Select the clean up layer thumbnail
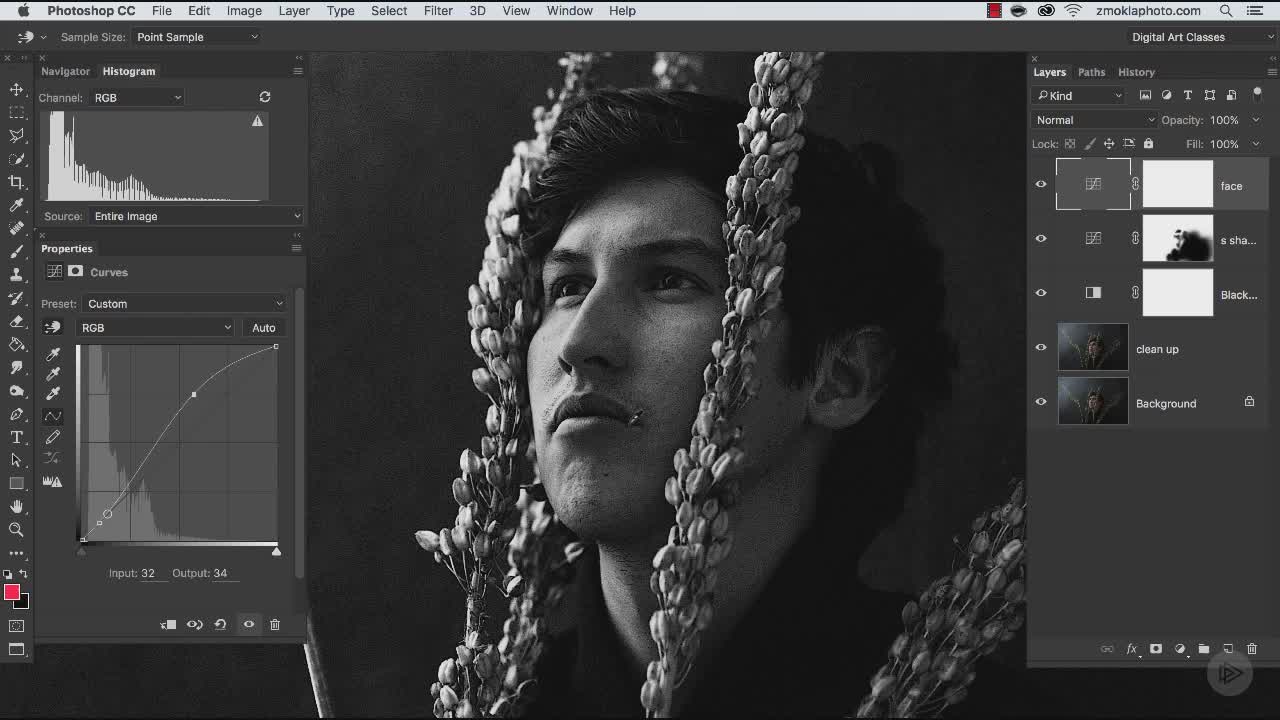This screenshot has height=720, width=1280. pyautogui.click(x=1093, y=348)
